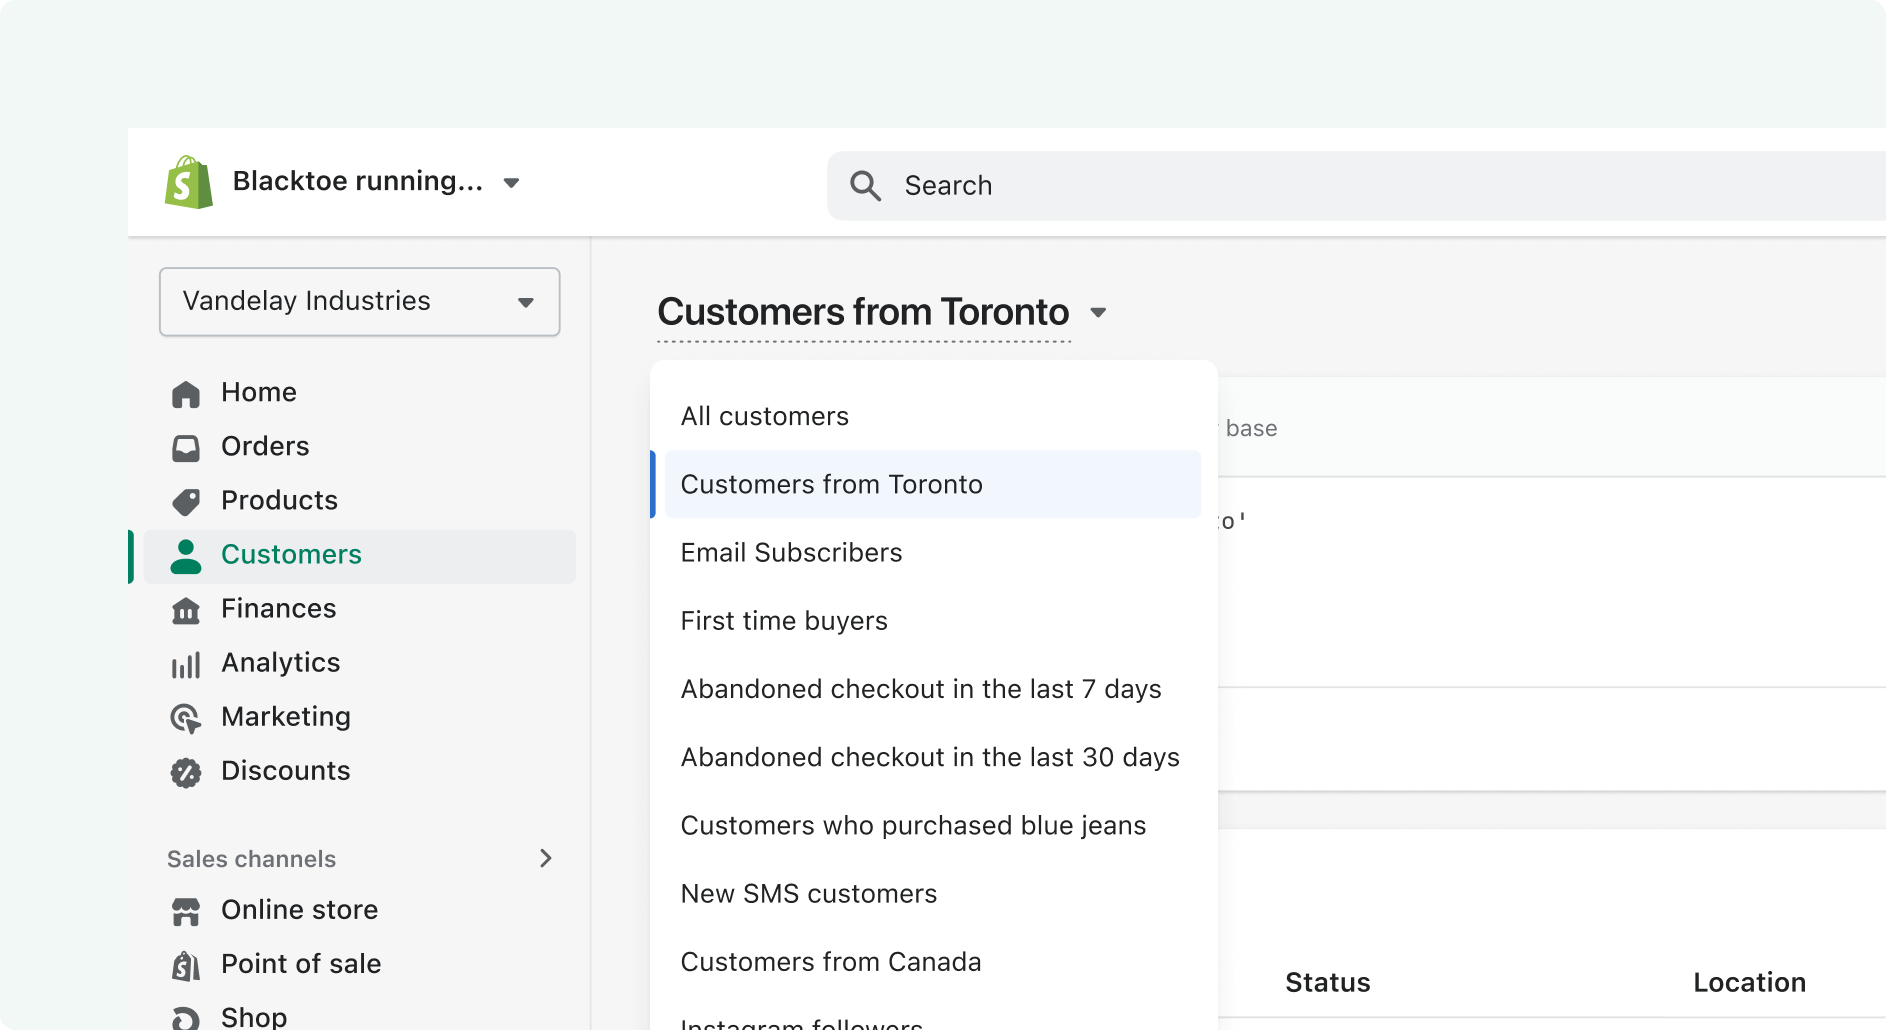Click the Analytics bar chart icon

click(186, 665)
